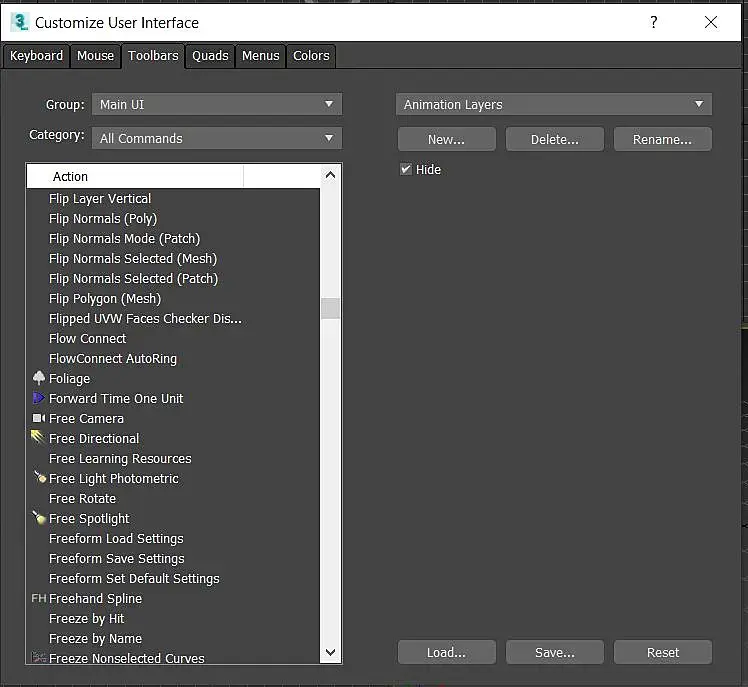Click the action list scroll down arrow

tap(331, 652)
